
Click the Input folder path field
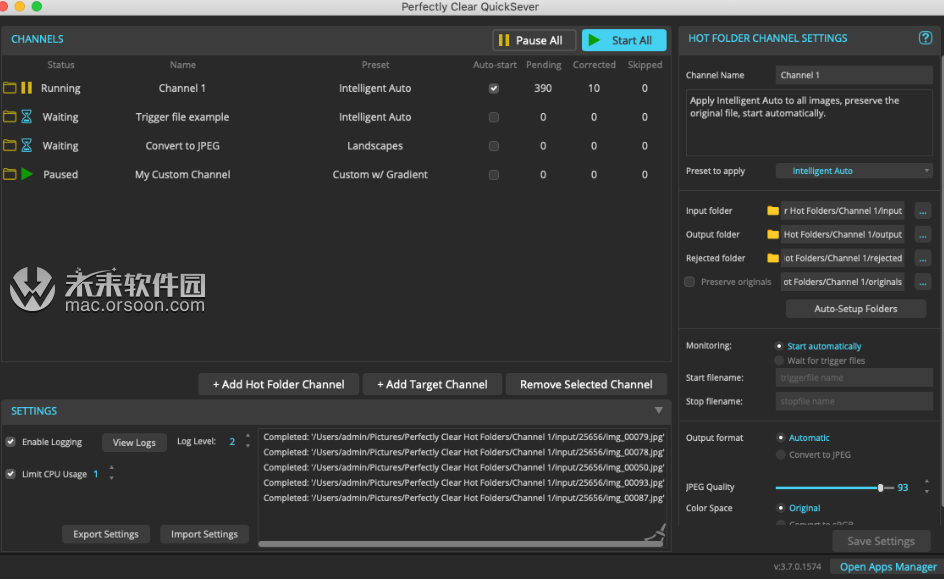842,211
